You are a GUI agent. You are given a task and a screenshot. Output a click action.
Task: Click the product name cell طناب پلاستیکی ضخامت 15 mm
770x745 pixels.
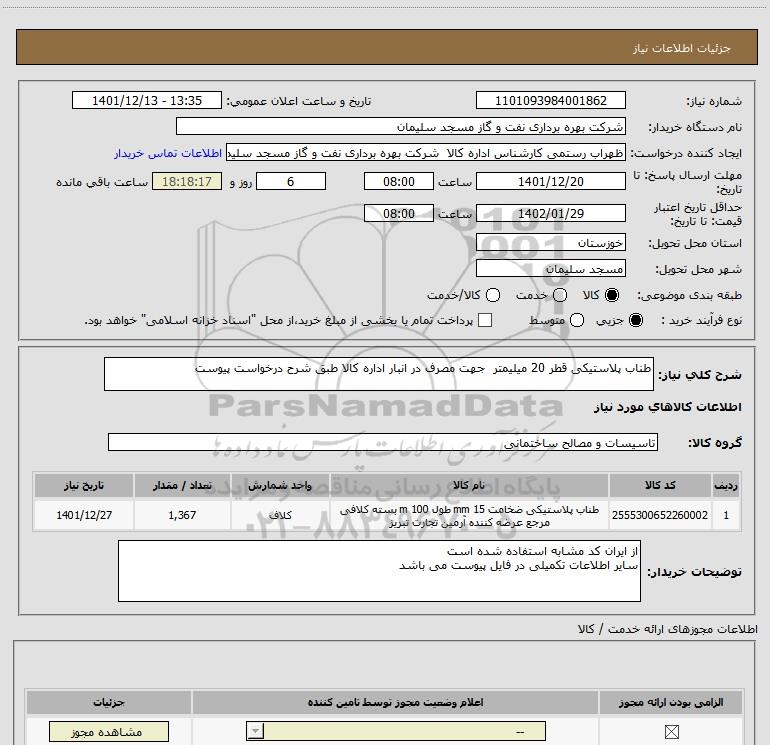point(469,515)
